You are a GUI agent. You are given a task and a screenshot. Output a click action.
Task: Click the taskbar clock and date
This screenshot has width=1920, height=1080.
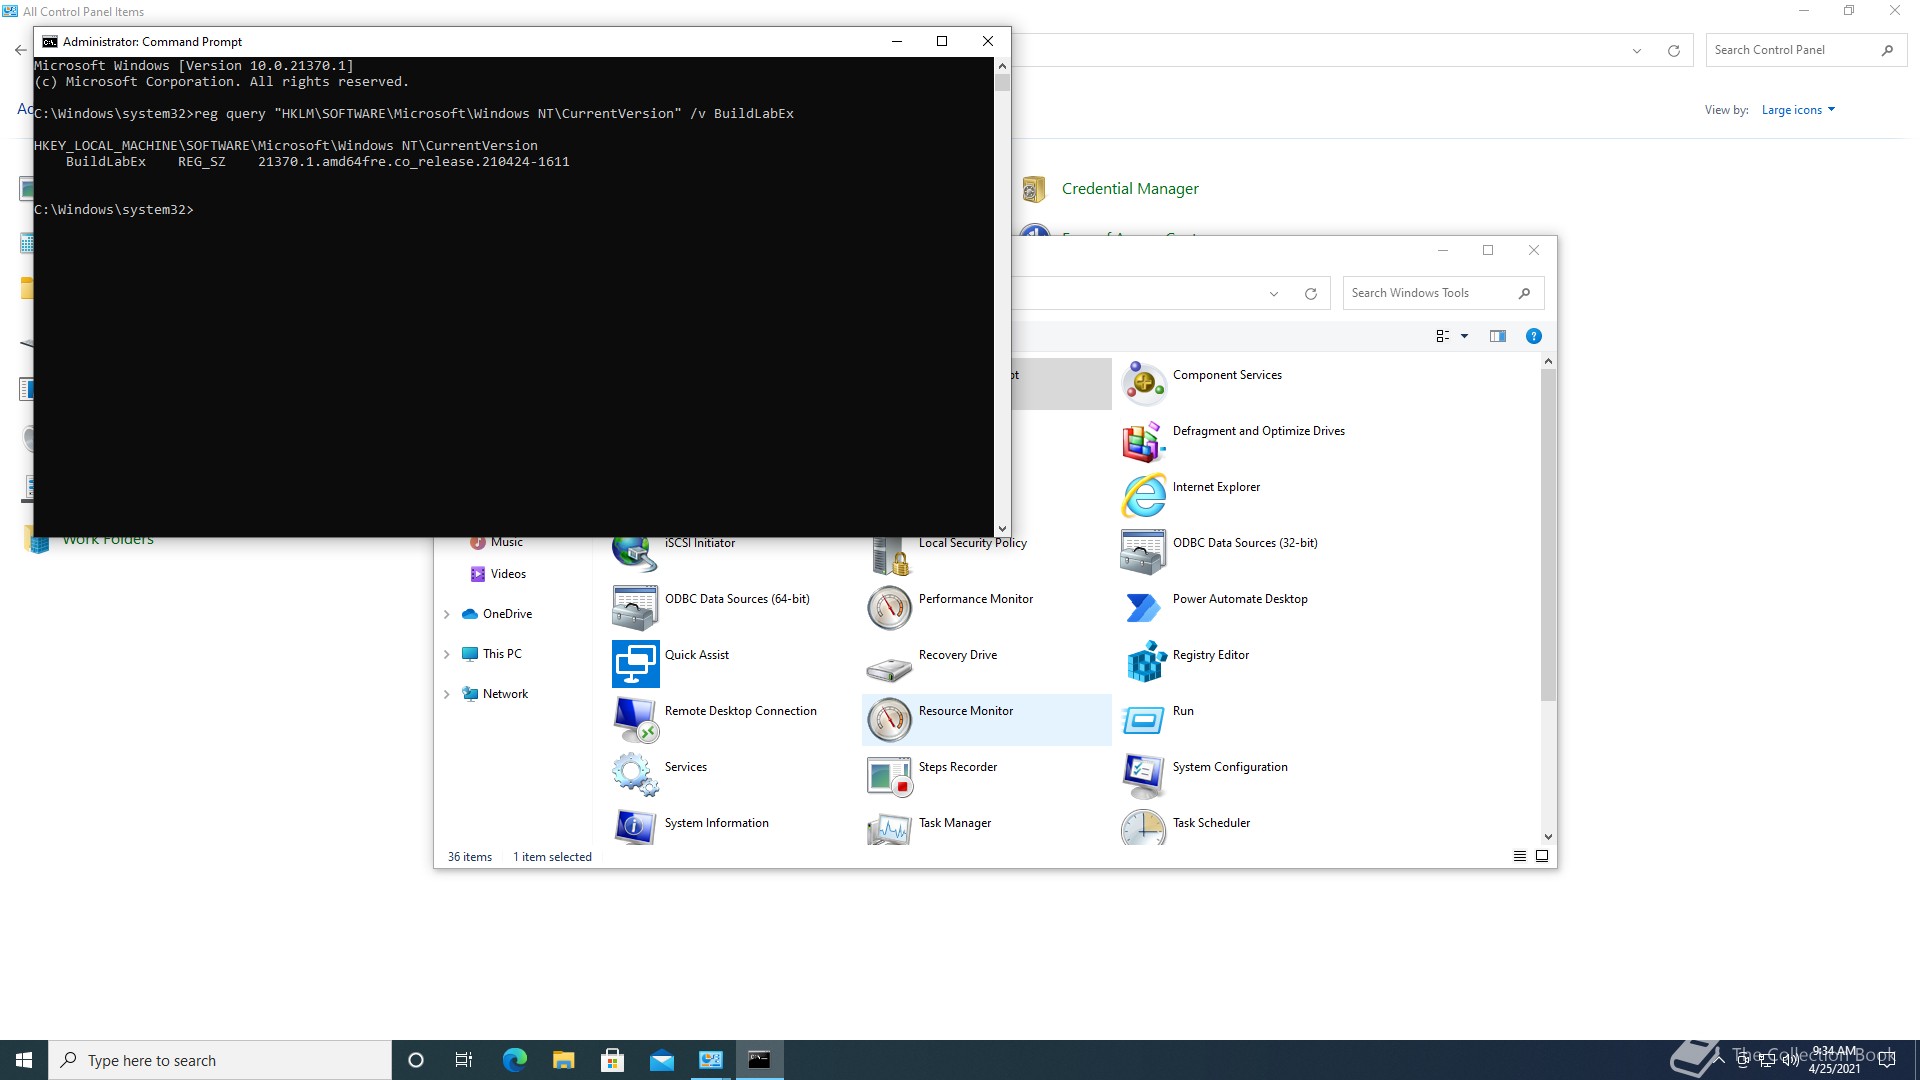tap(1834, 1060)
